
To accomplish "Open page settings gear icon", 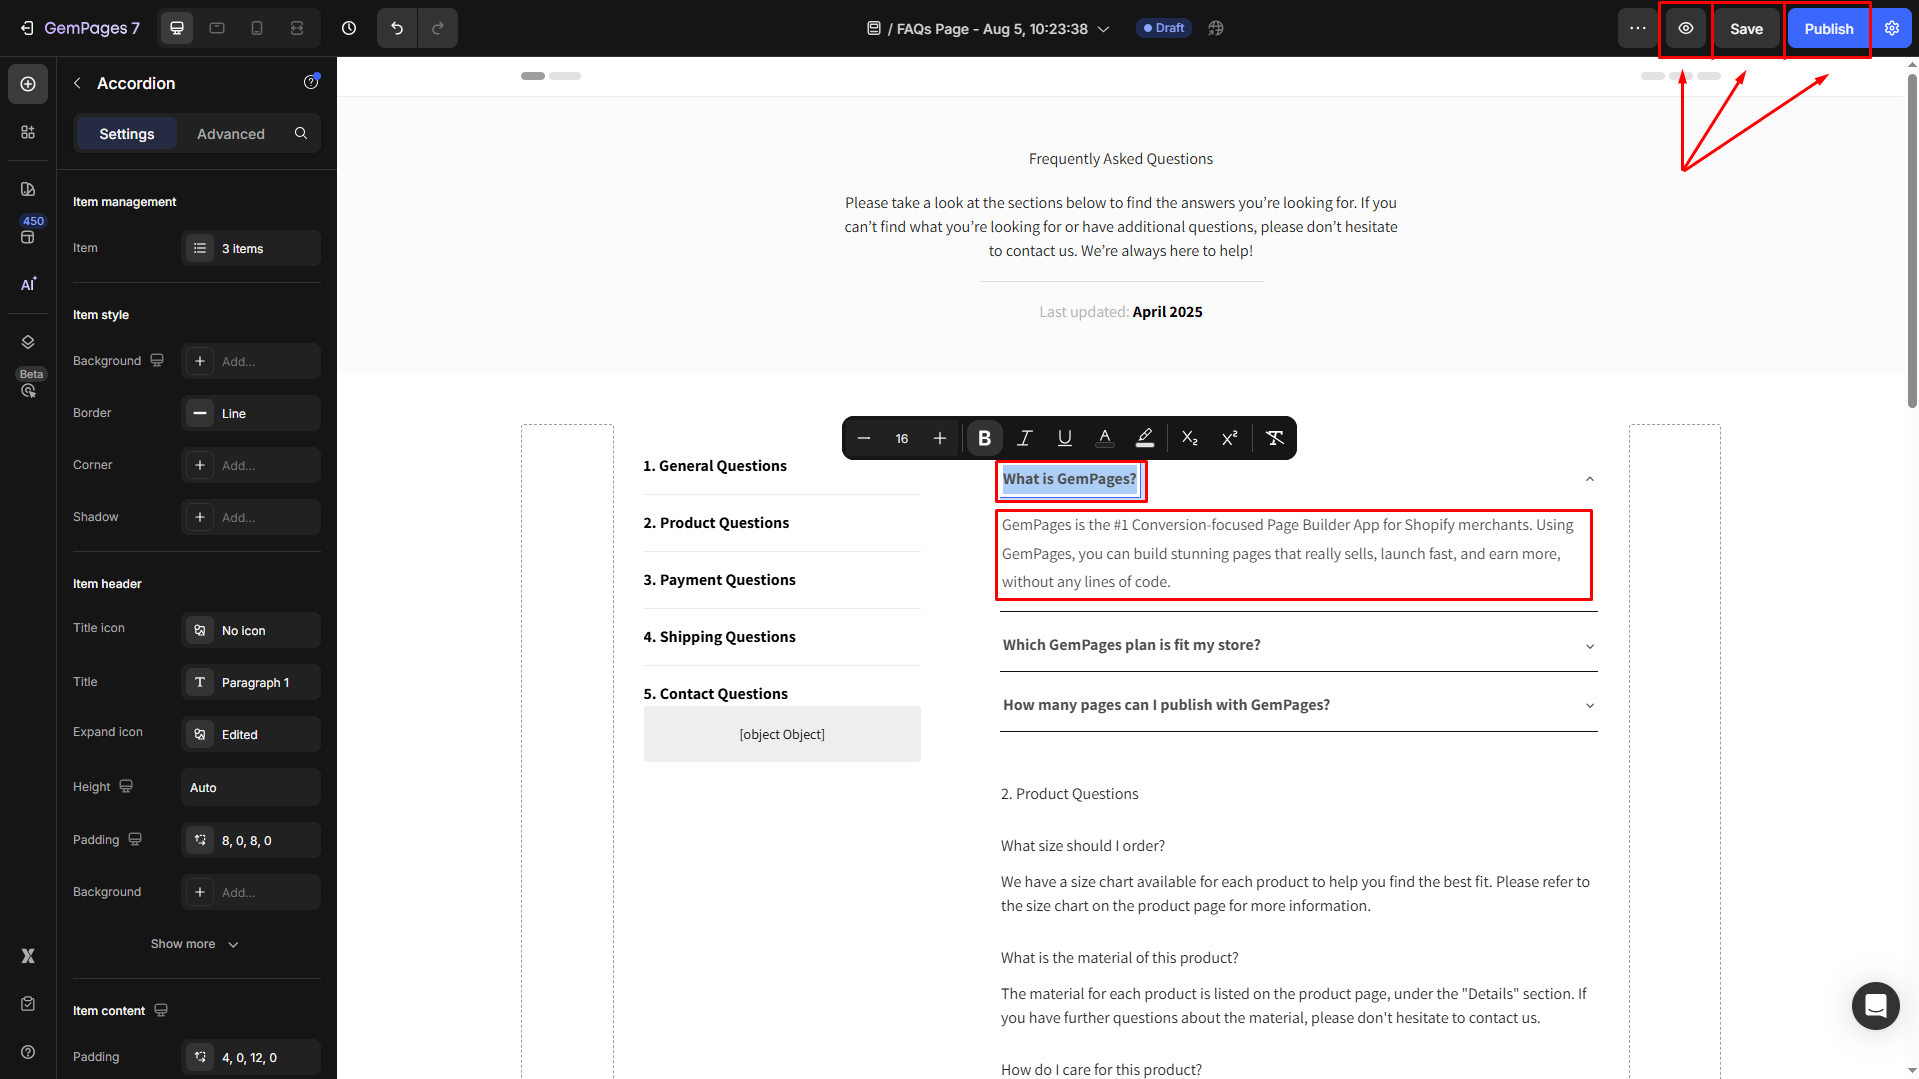I will [x=1891, y=28].
